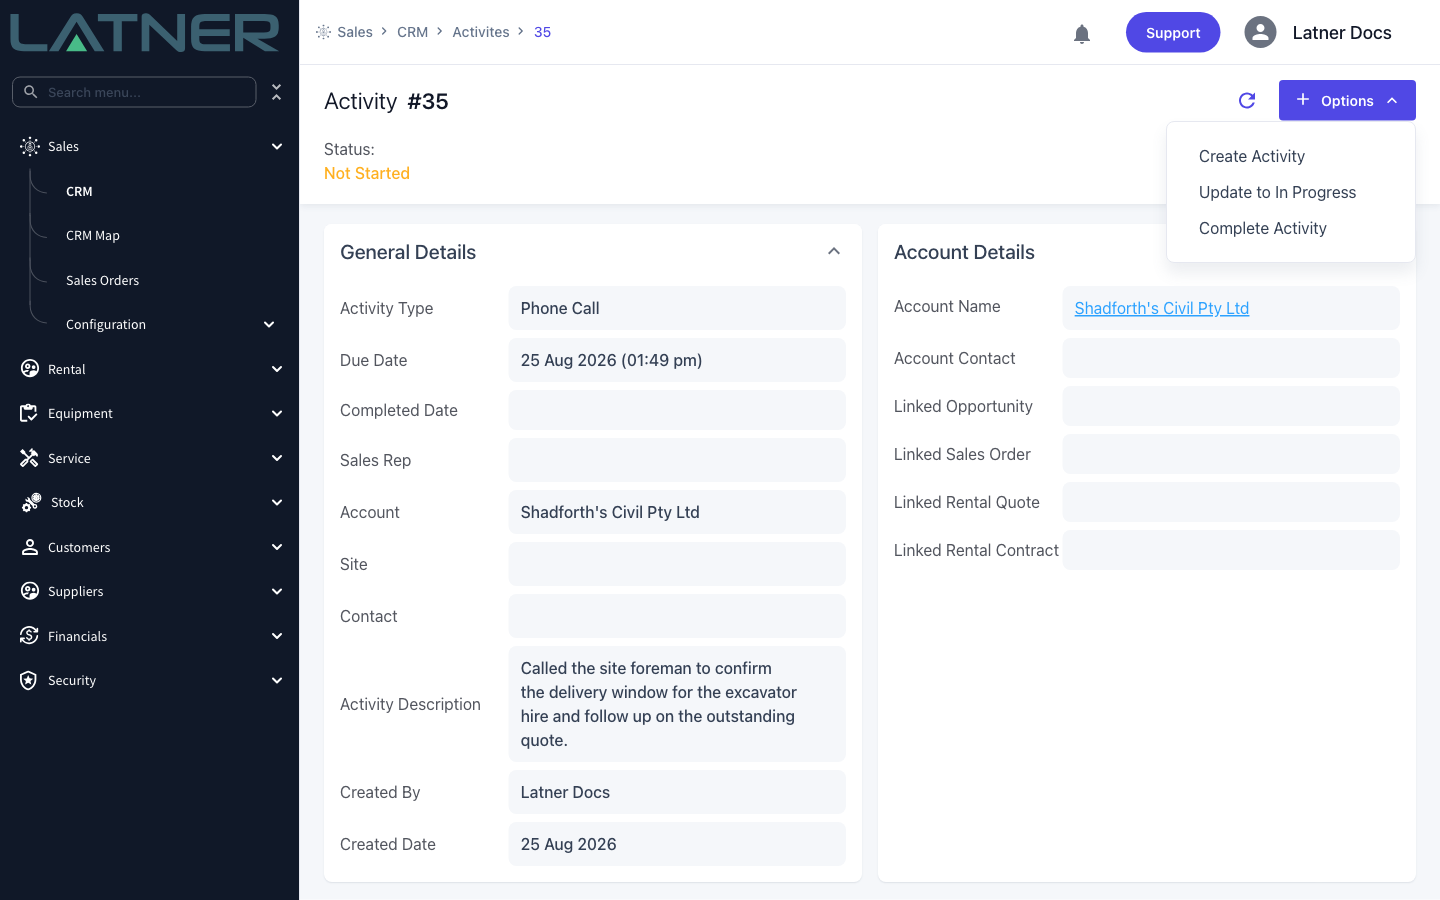Click into the Search menu field

[134, 92]
